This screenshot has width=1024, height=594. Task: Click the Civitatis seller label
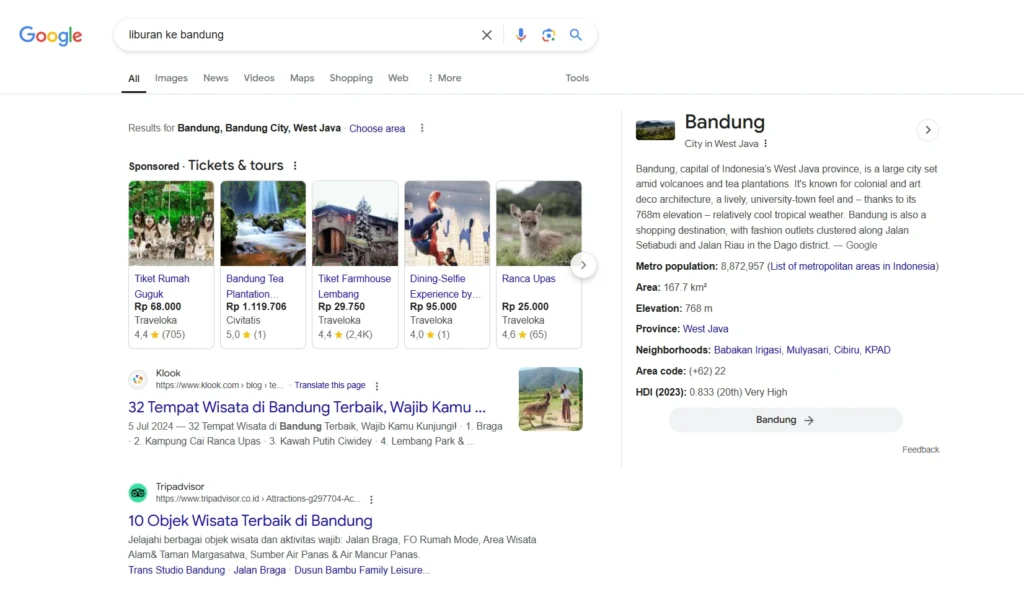coord(243,320)
